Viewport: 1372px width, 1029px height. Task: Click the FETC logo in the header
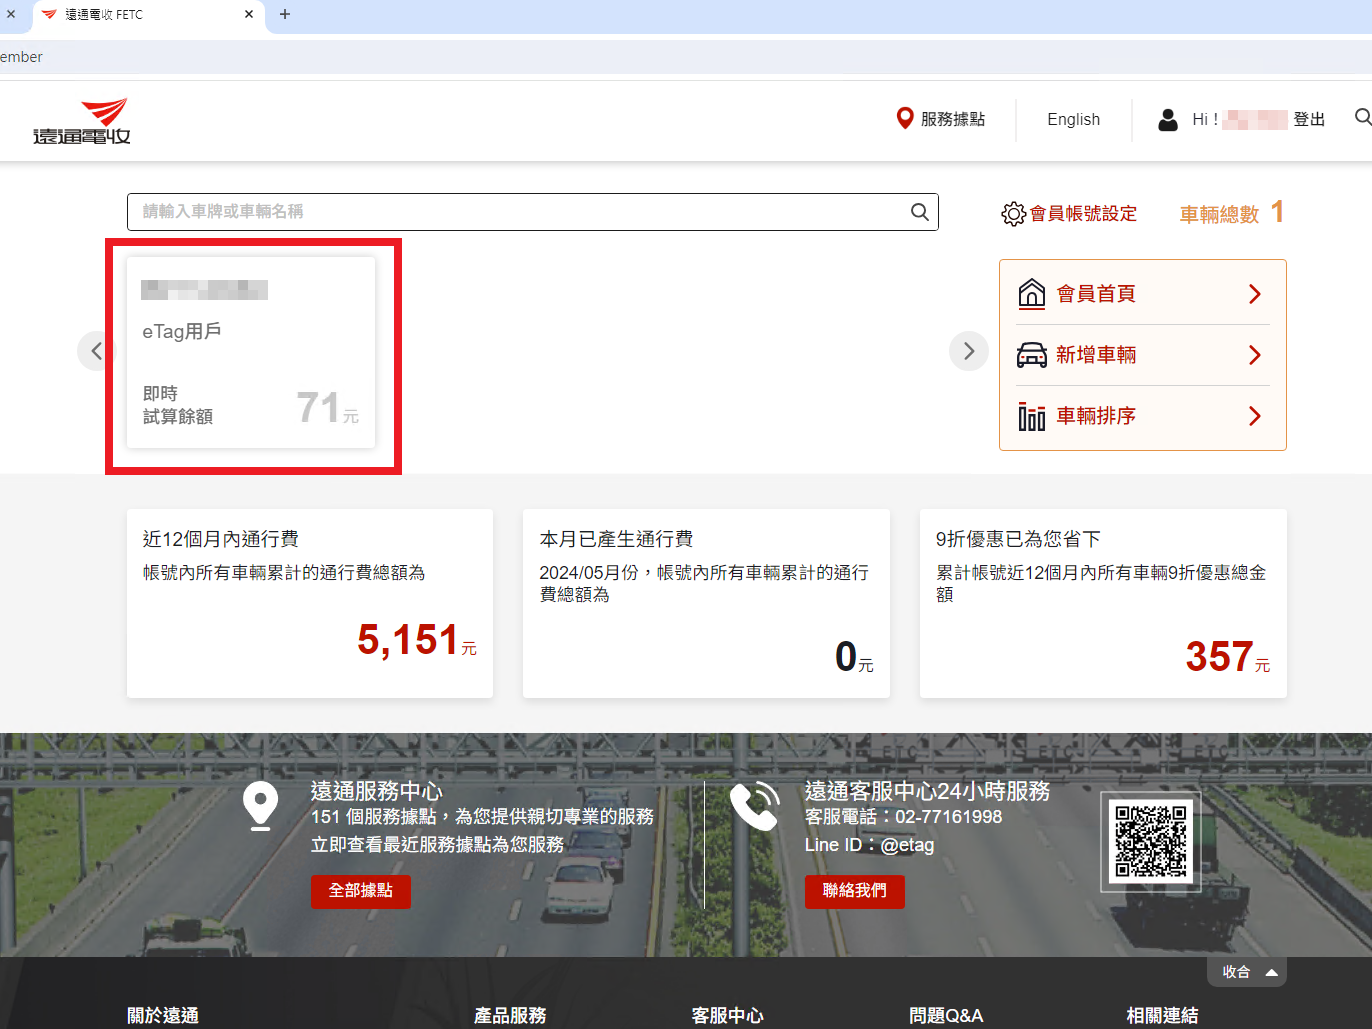[x=82, y=121]
